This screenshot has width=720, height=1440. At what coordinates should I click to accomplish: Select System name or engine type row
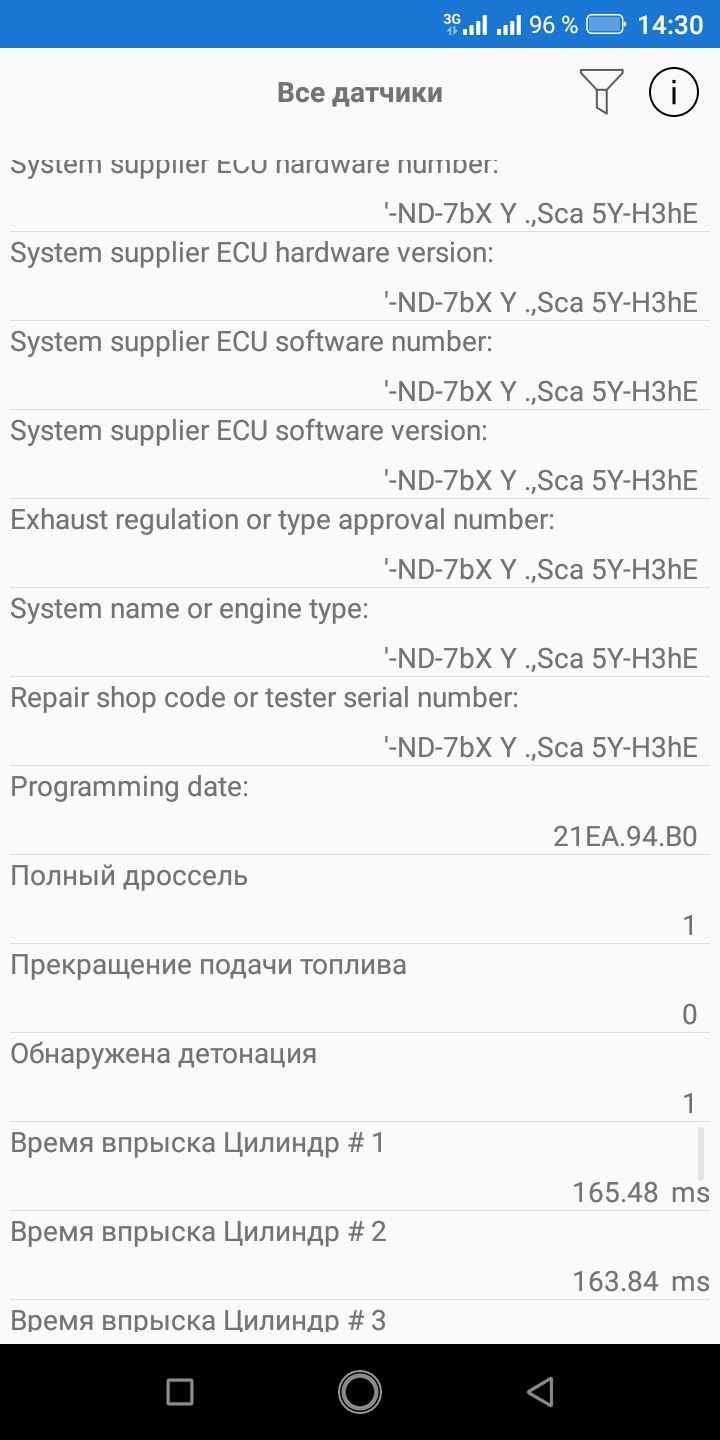(360, 633)
